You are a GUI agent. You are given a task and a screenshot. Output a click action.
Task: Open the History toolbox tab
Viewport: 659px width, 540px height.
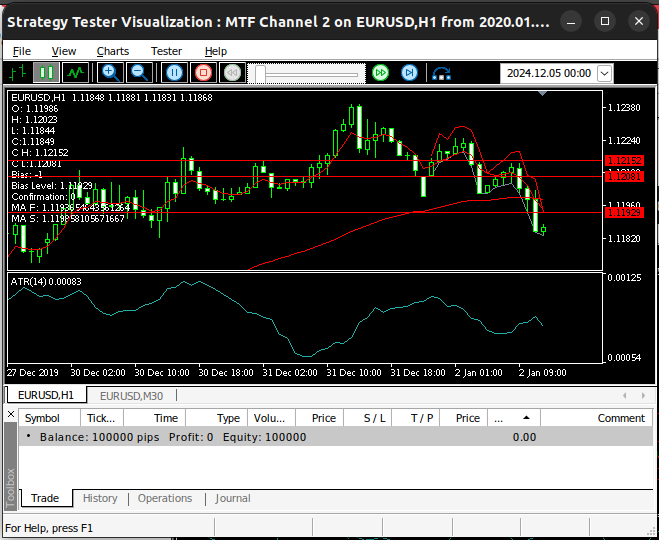pyautogui.click(x=100, y=498)
